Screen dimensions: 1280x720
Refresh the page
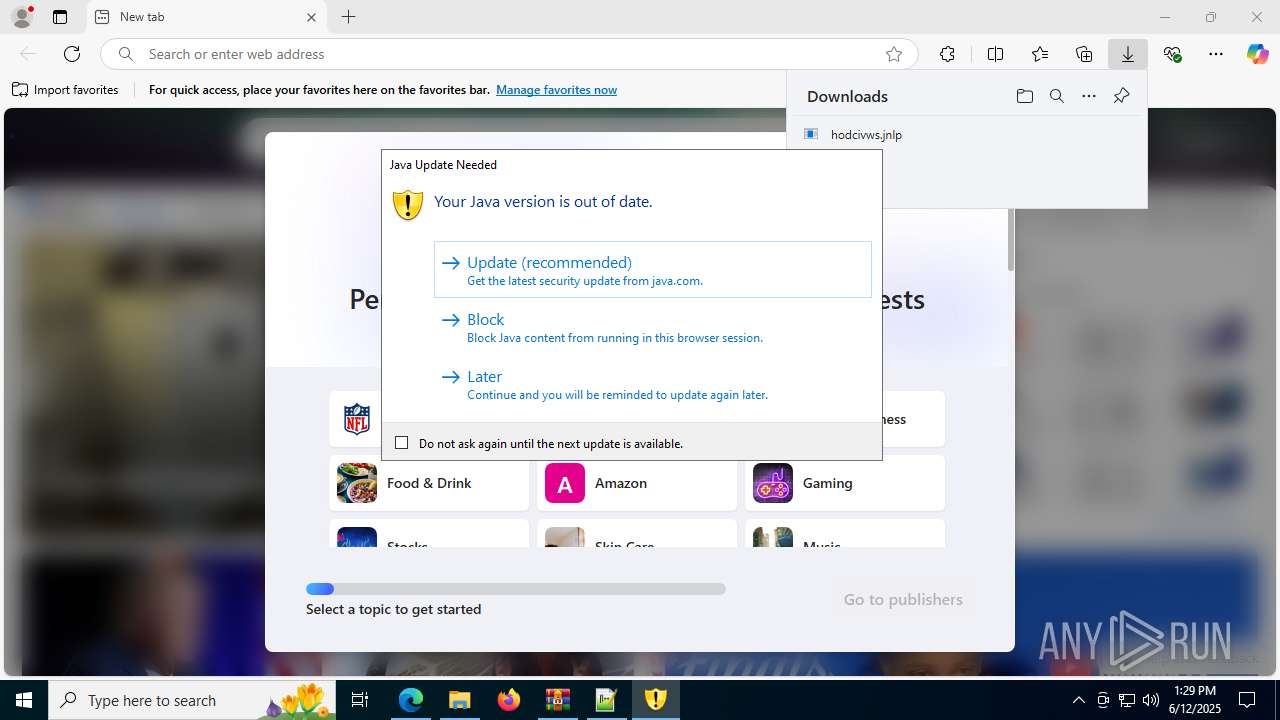tap(72, 54)
